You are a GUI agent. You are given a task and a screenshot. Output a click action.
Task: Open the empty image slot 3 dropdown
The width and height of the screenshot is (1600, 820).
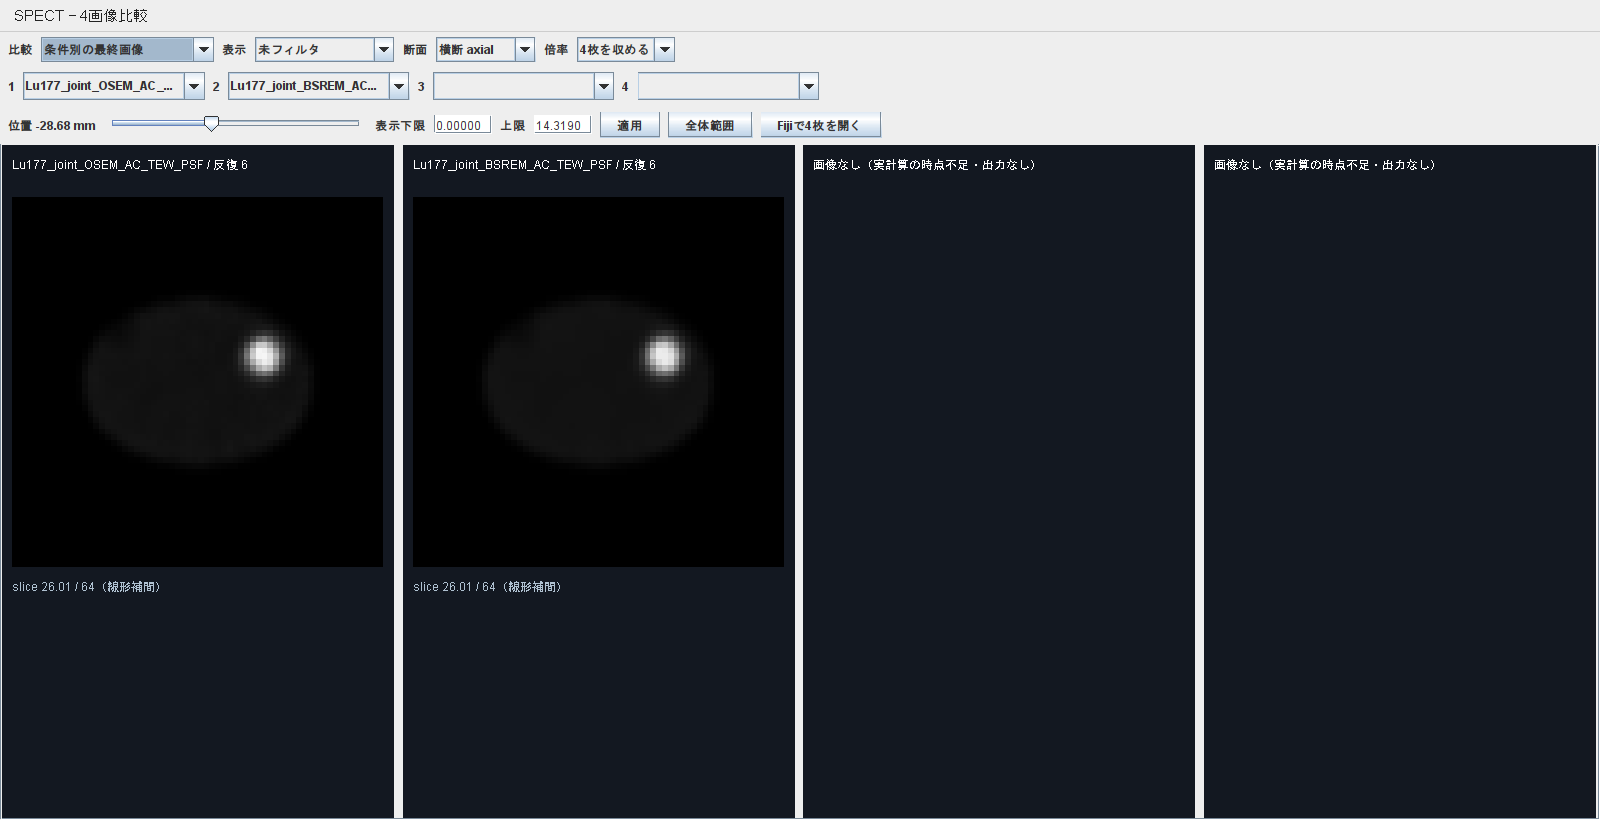523,86
